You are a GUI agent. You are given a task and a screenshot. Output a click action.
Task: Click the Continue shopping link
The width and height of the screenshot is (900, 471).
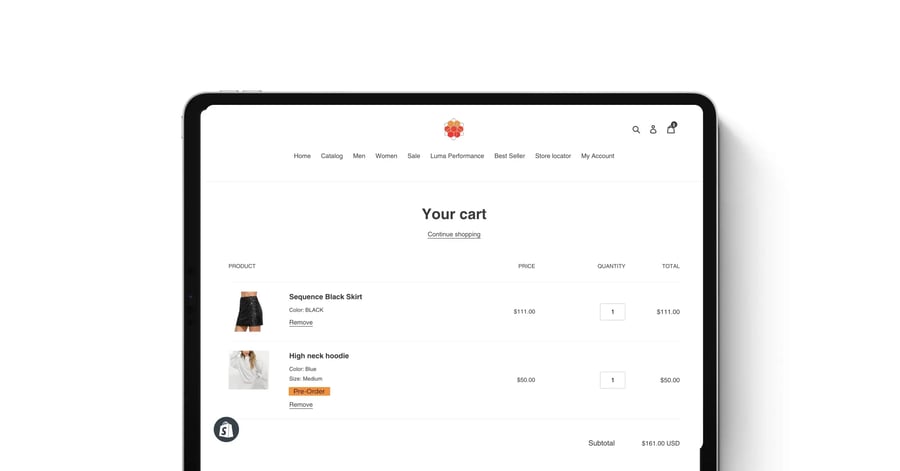click(454, 234)
